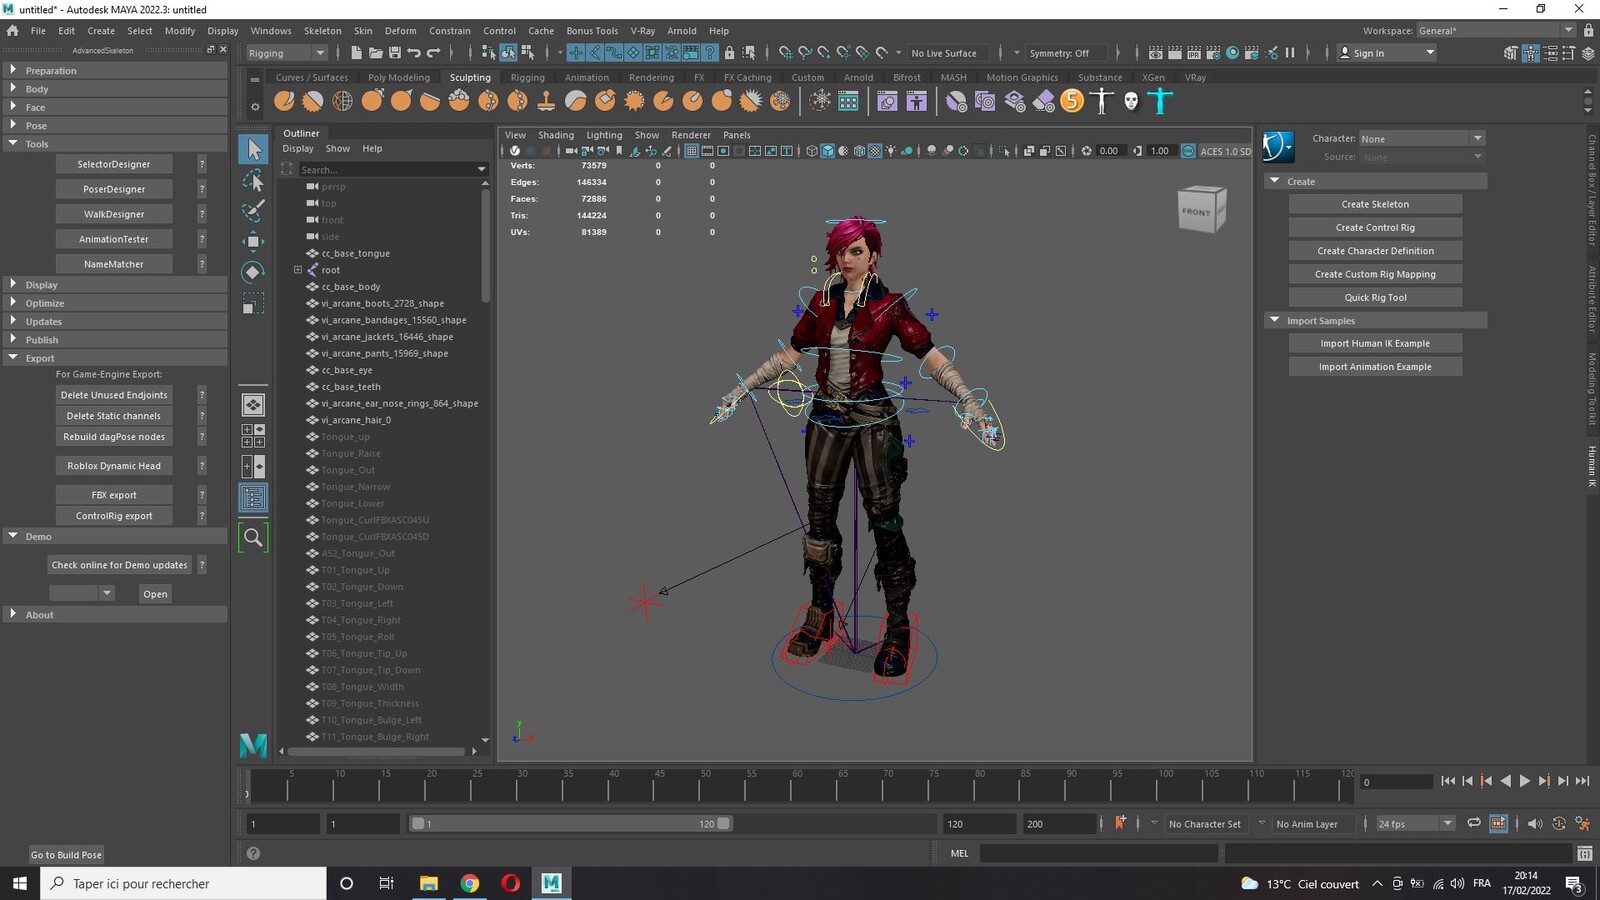The height and width of the screenshot is (900, 1600).
Task: Click the stamp-shaped sculpt shelf icon
Action: [546, 101]
